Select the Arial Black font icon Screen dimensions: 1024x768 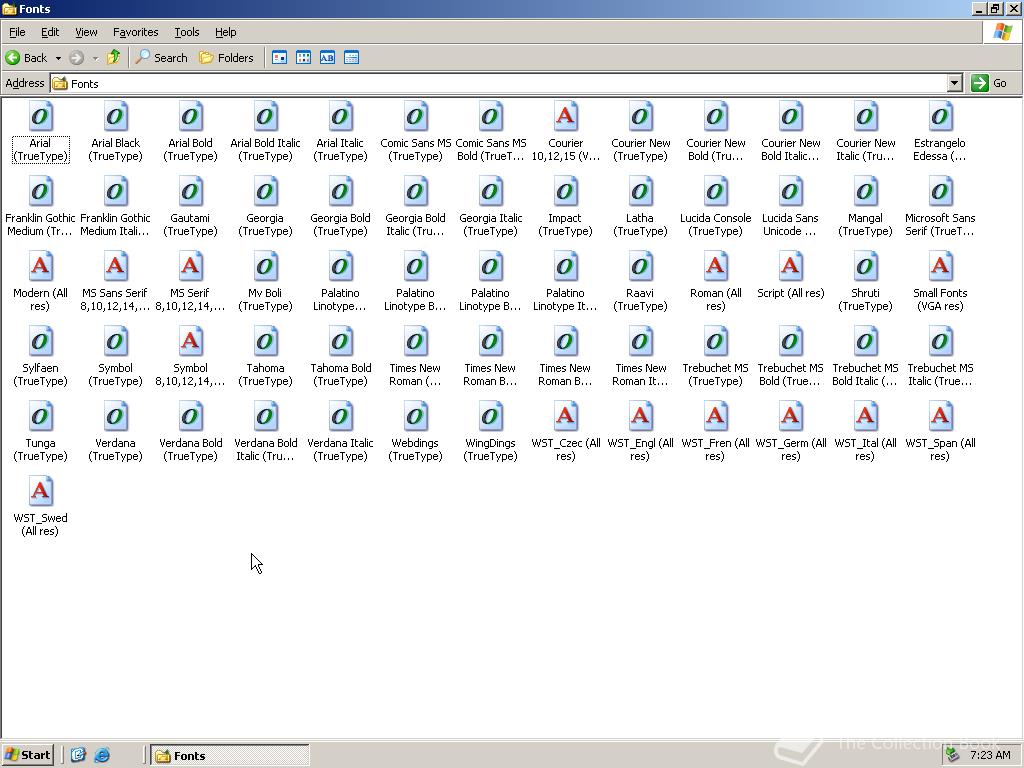pos(116,117)
